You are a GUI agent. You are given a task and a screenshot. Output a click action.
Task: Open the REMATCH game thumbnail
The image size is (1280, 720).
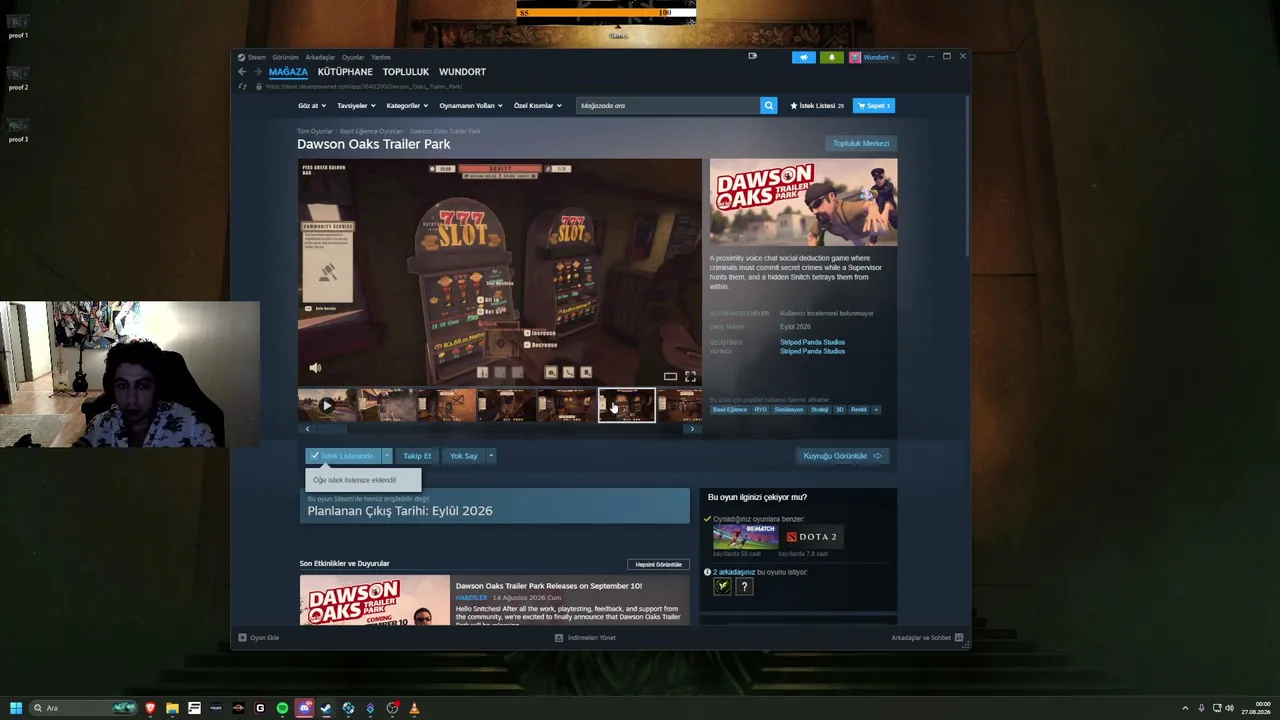[745, 536]
